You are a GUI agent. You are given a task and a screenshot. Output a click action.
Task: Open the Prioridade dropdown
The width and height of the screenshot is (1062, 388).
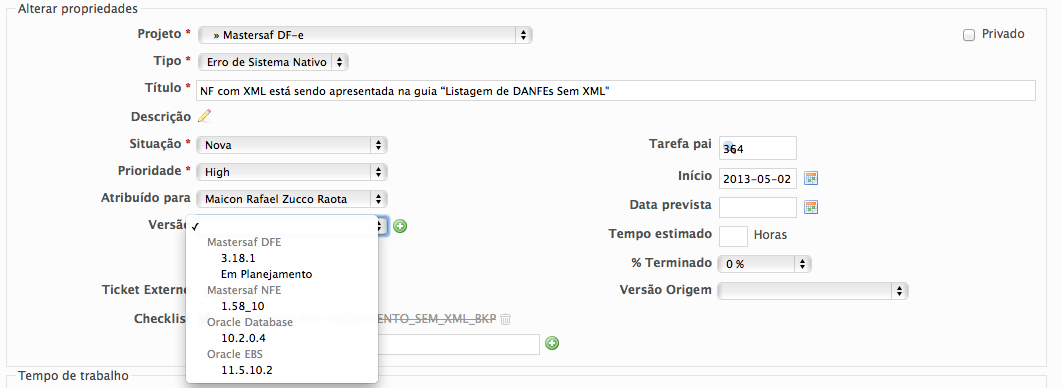(292, 172)
